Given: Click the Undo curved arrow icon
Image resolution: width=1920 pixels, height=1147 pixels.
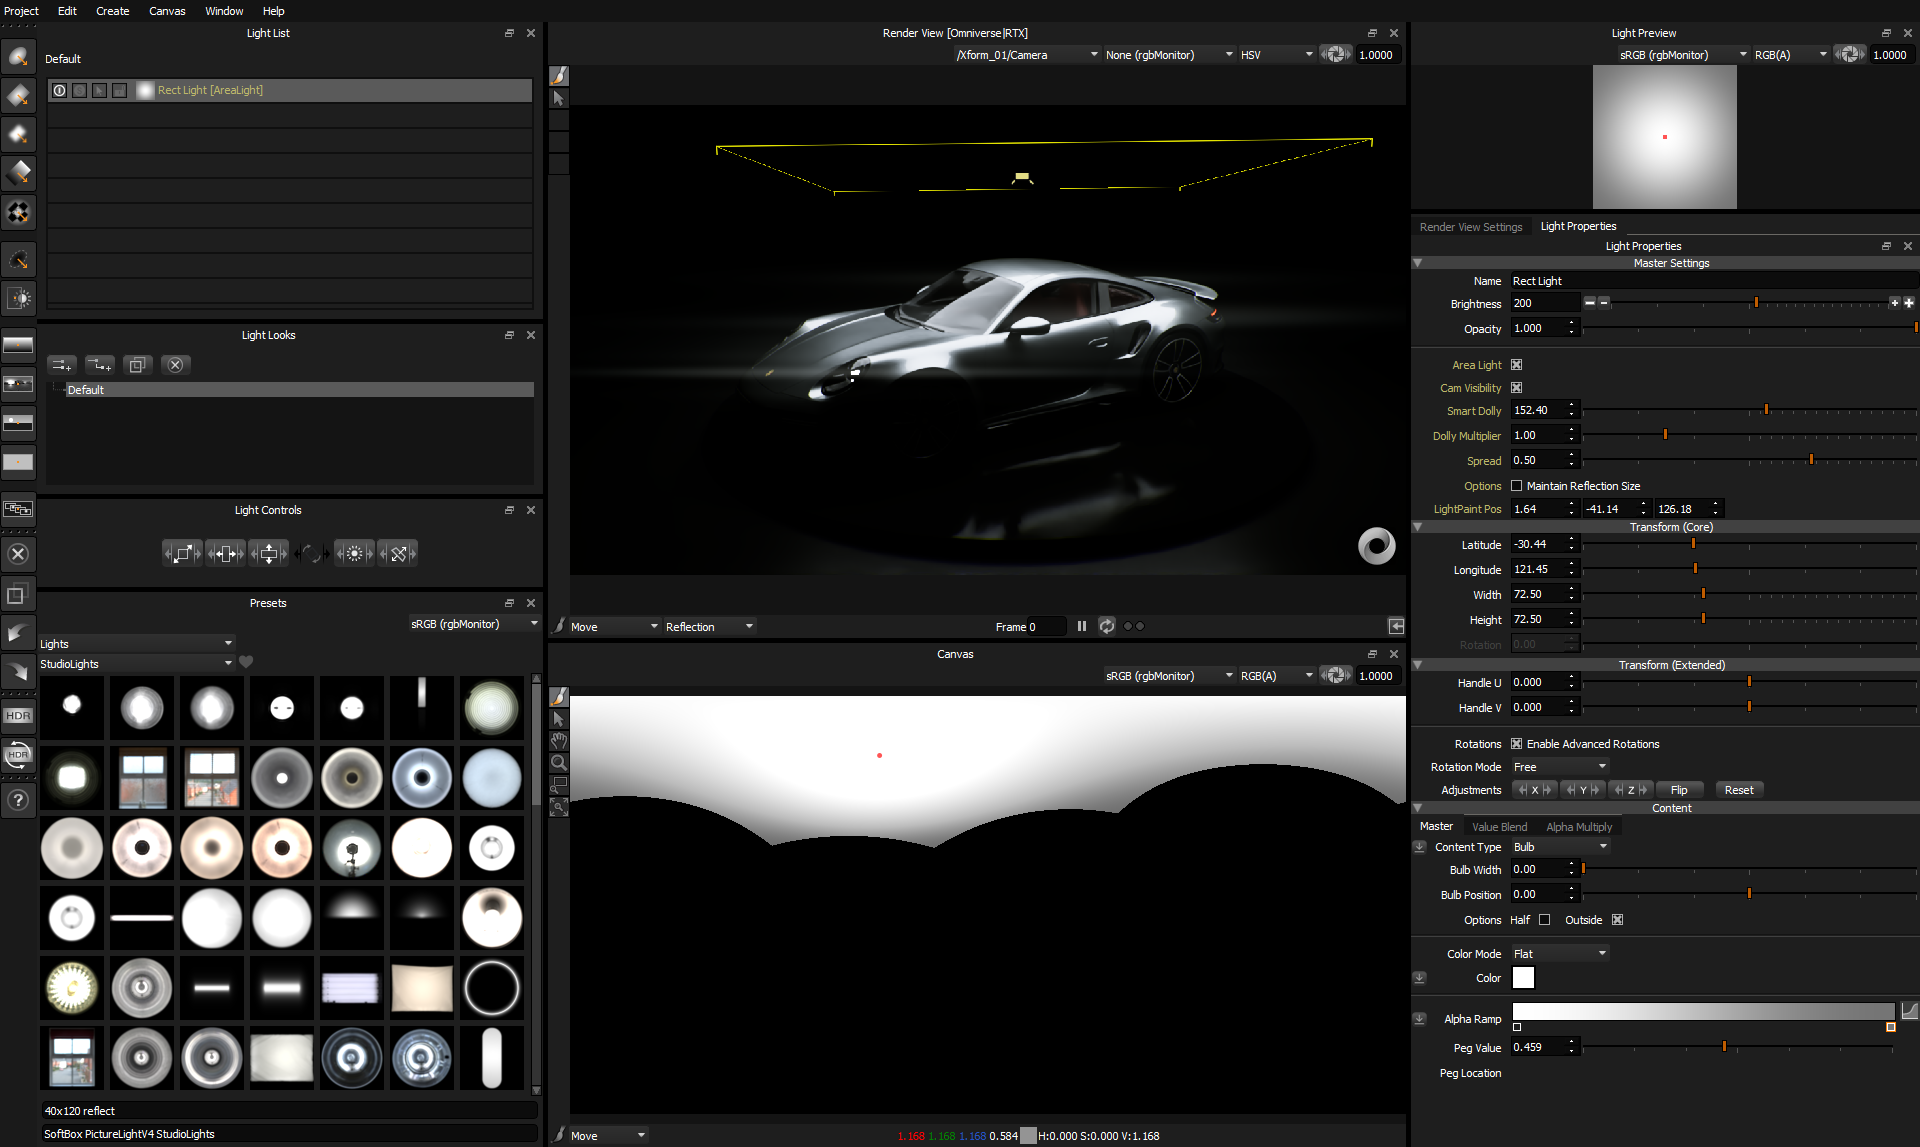Looking at the screenshot, I should click(x=18, y=632).
